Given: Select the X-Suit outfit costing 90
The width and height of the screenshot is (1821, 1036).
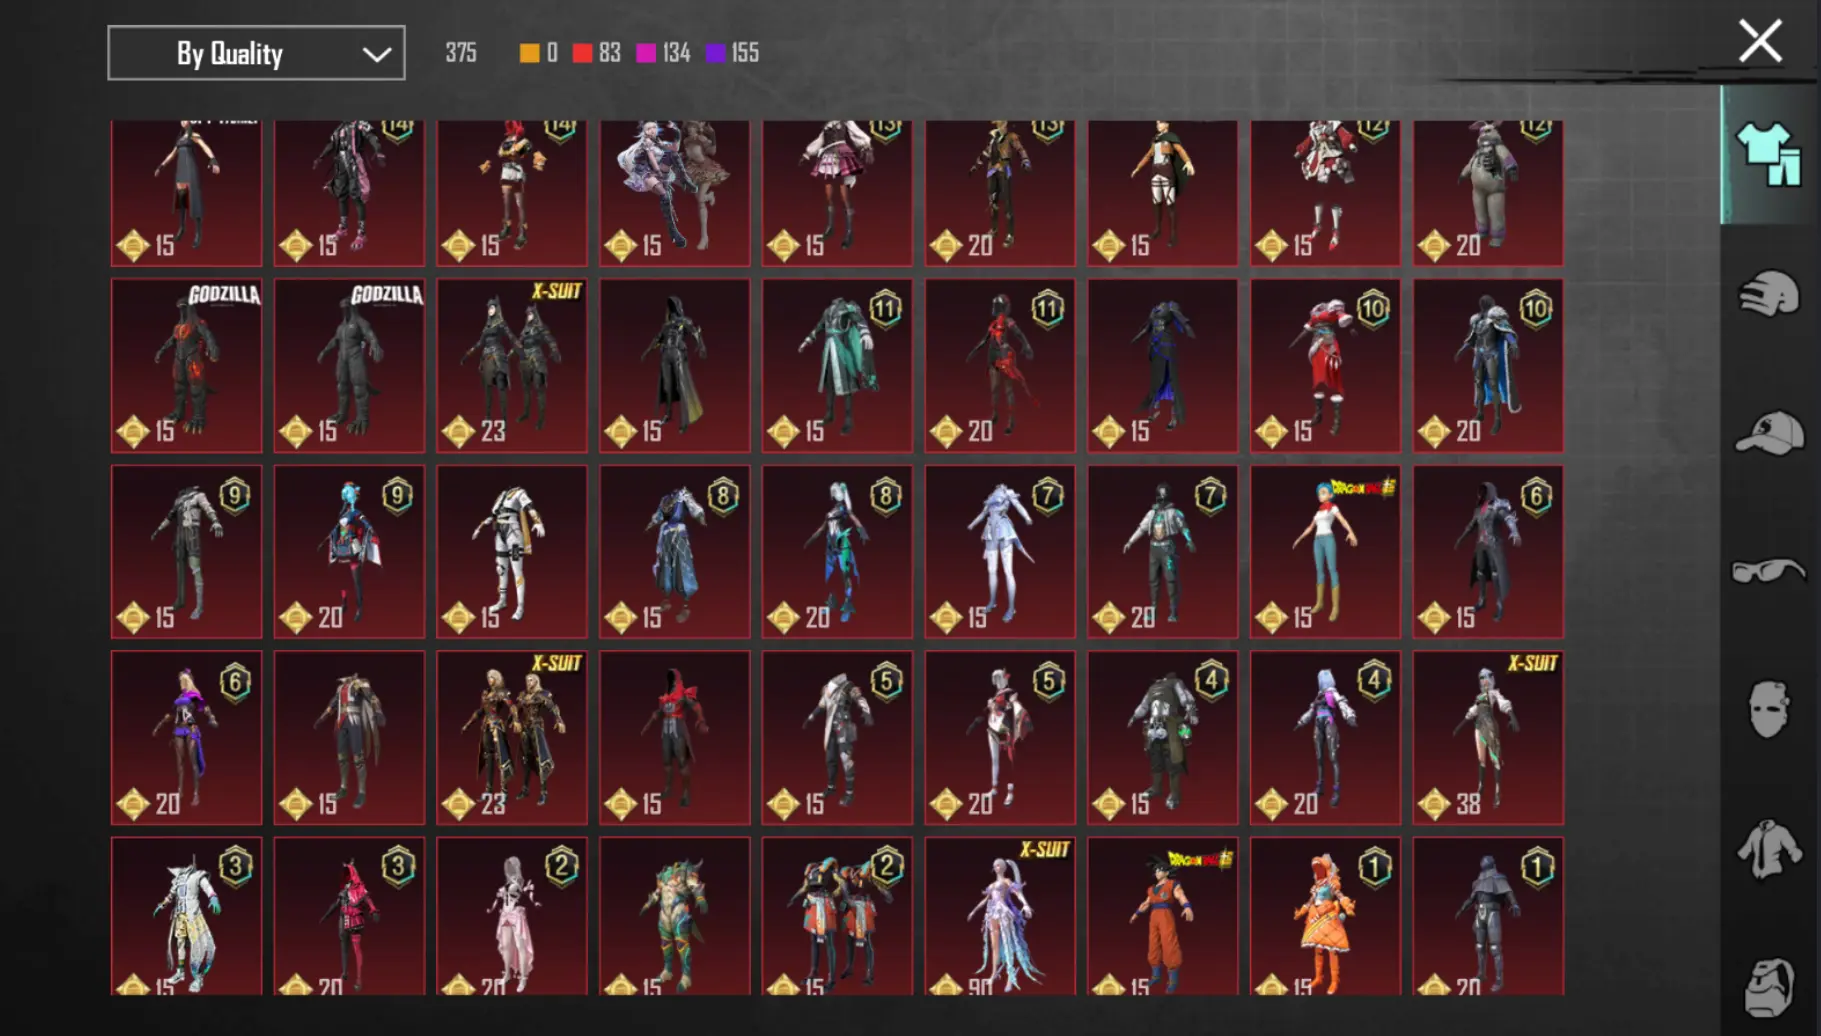Looking at the screenshot, I should click(x=1000, y=917).
